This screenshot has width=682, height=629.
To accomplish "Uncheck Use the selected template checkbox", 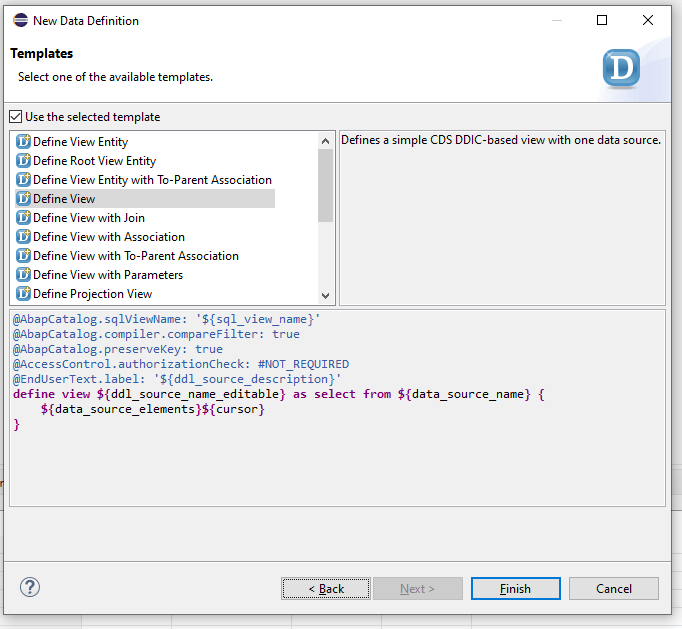I will point(15,117).
